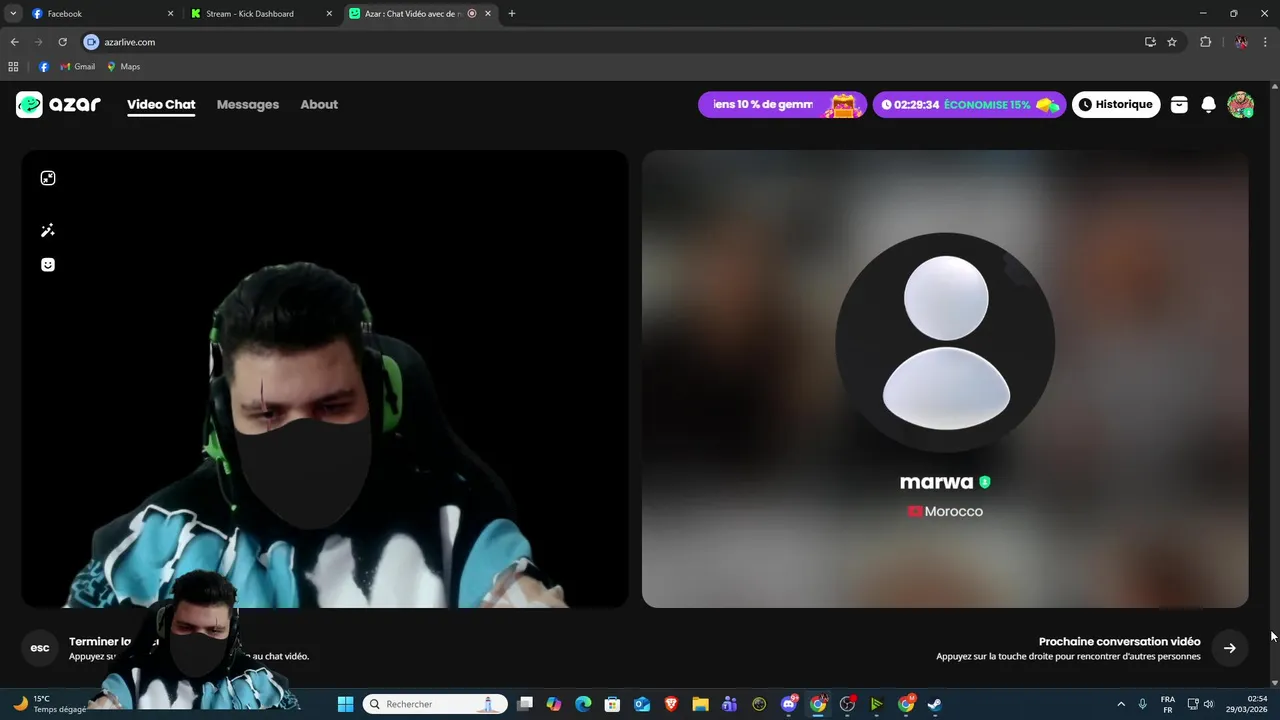Open Brave browser from the taskbar

671,704
